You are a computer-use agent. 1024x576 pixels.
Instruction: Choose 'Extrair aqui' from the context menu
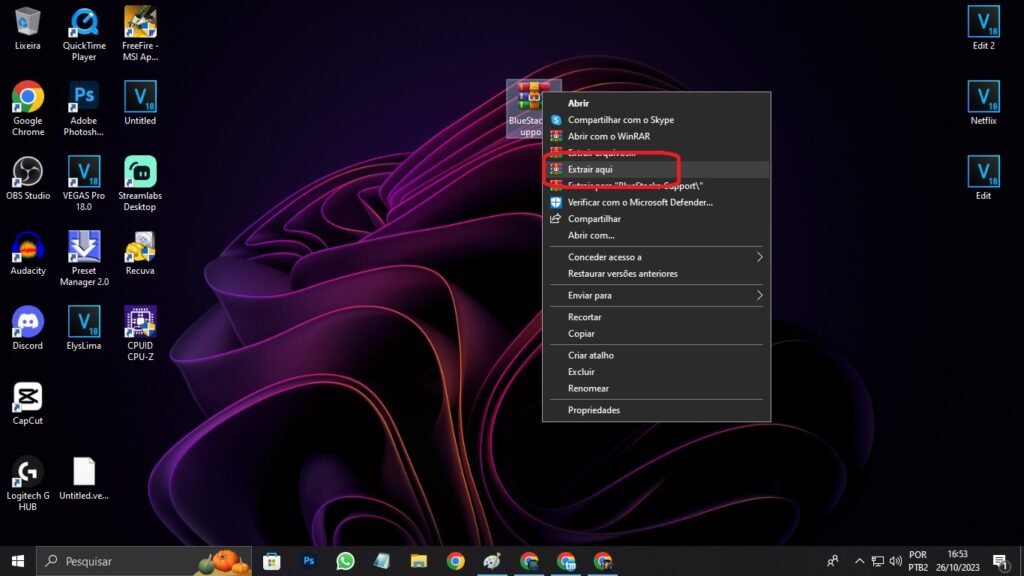pos(590,169)
